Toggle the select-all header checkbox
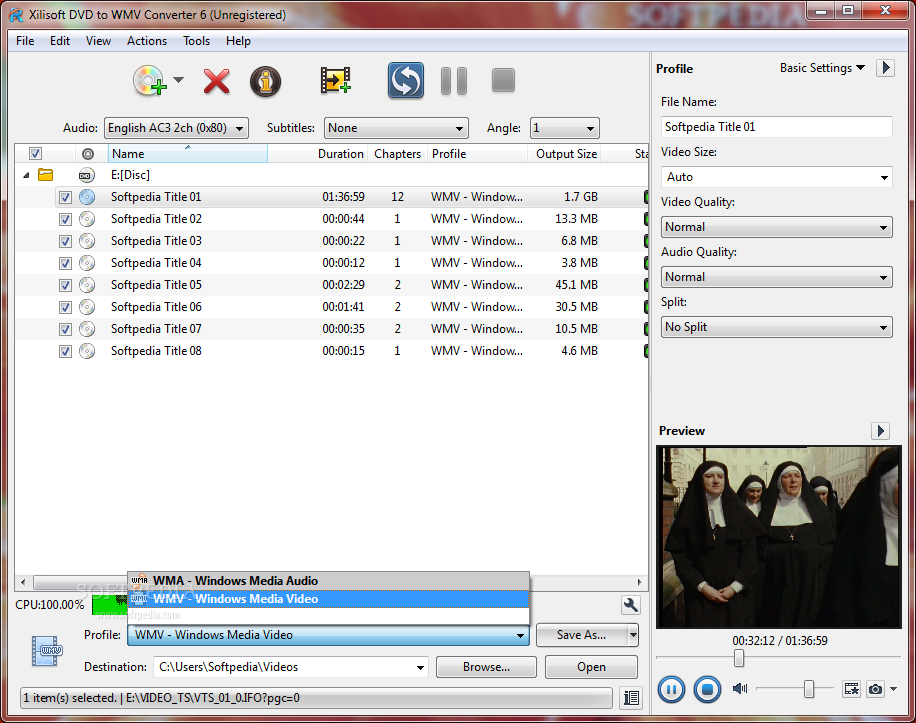The width and height of the screenshot is (916, 723). pyautogui.click(x=36, y=154)
